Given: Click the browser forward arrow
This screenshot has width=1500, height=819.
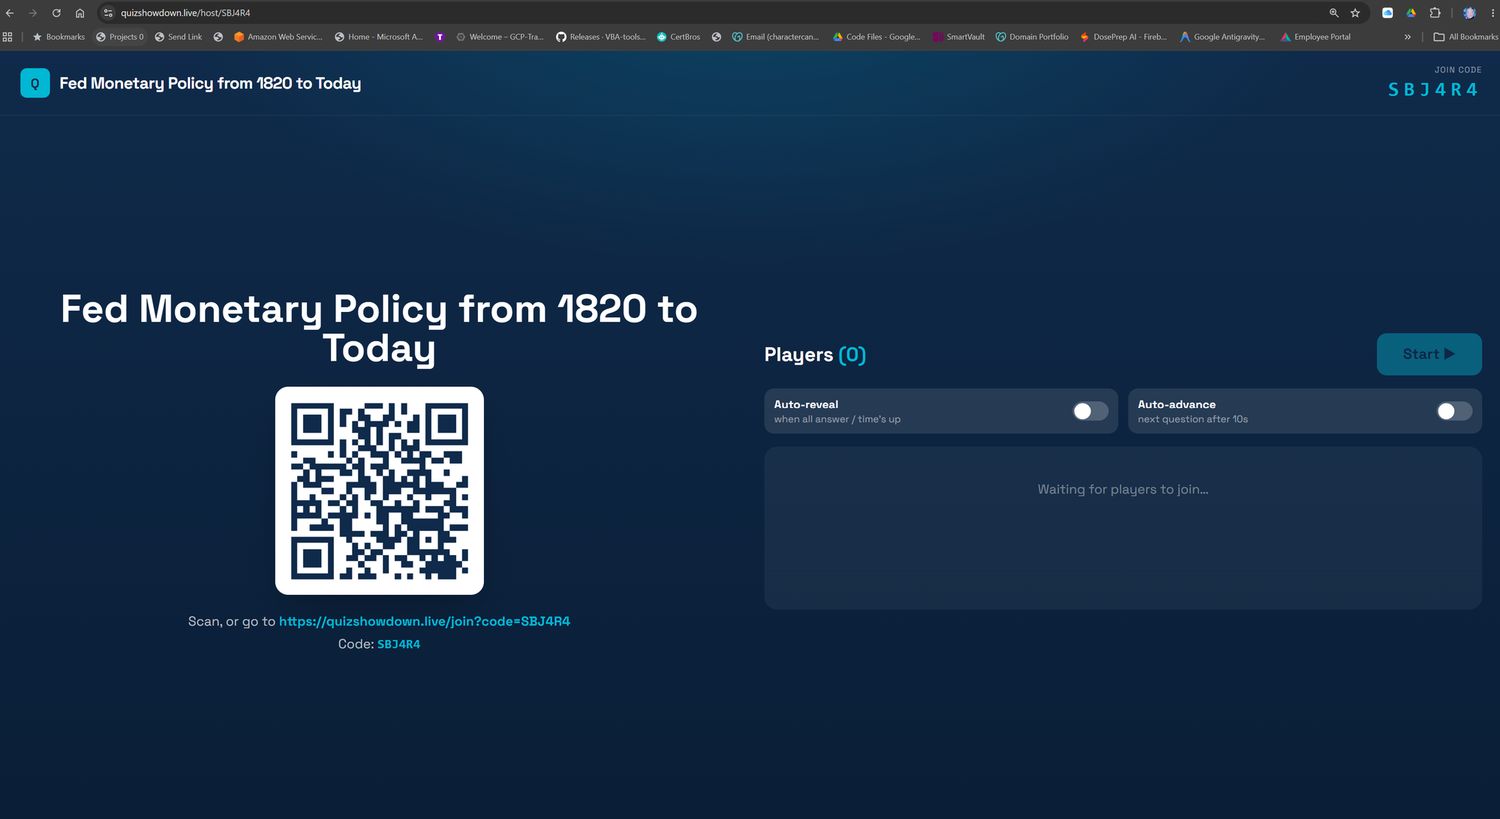Looking at the screenshot, I should pyautogui.click(x=32, y=13).
